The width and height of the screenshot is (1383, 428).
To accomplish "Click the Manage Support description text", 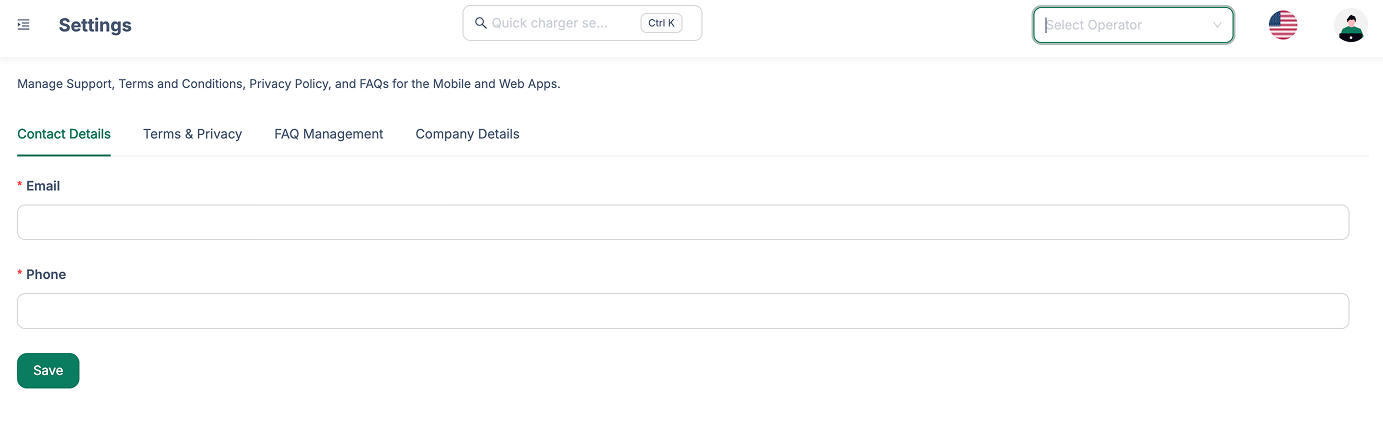I will click(288, 84).
